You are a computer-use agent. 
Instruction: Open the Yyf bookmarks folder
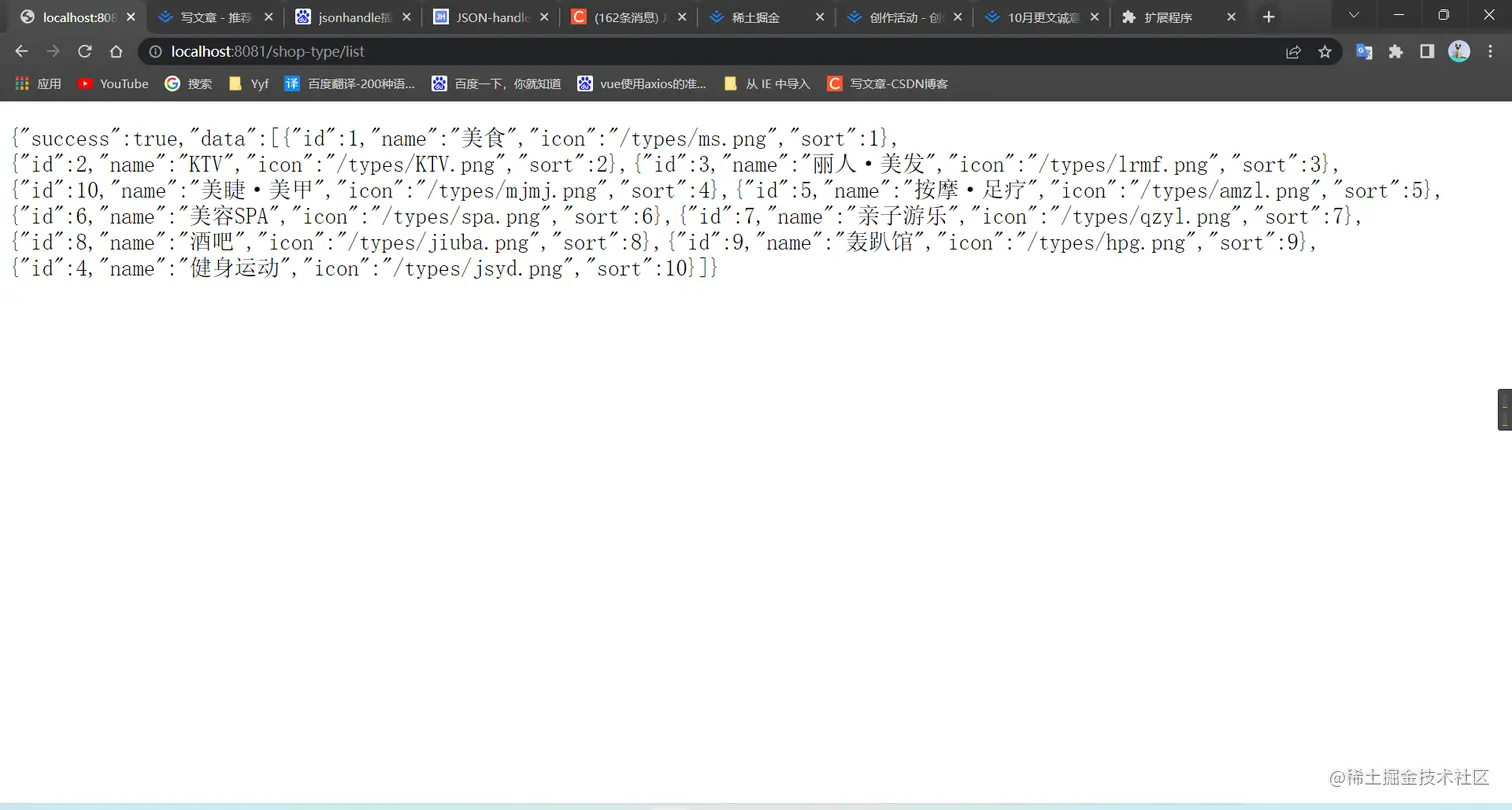[x=249, y=84]
